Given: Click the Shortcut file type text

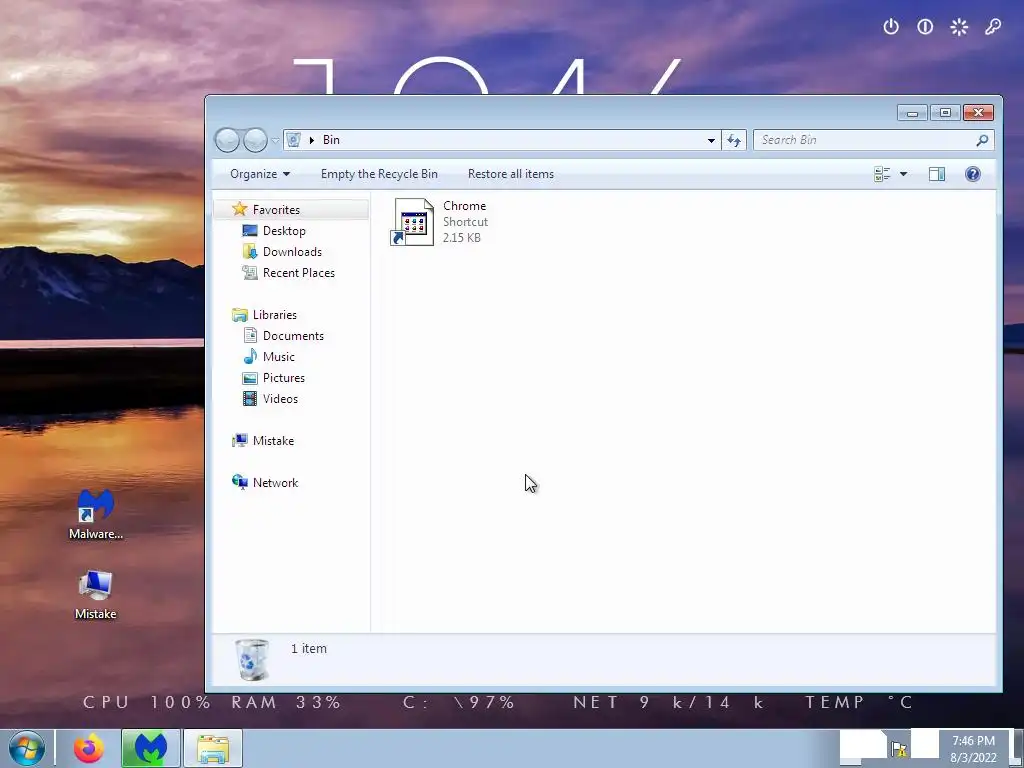Looking at the screenshot, I should [465, 222].
